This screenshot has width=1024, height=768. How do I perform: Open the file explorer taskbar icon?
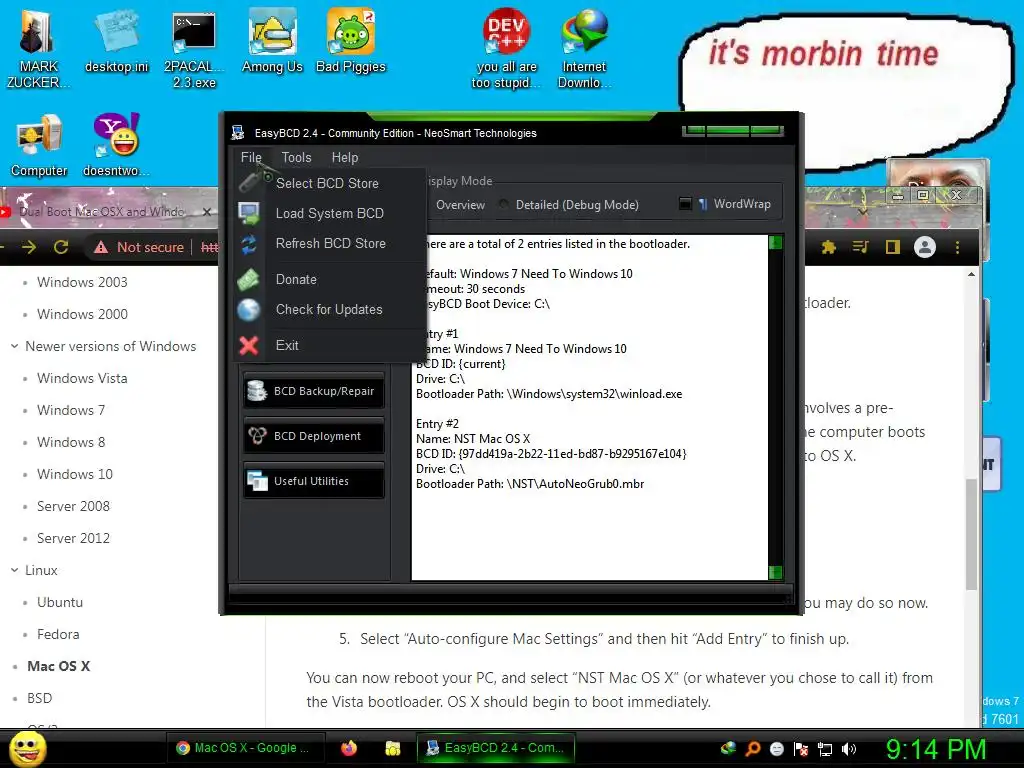coord(392,748)
